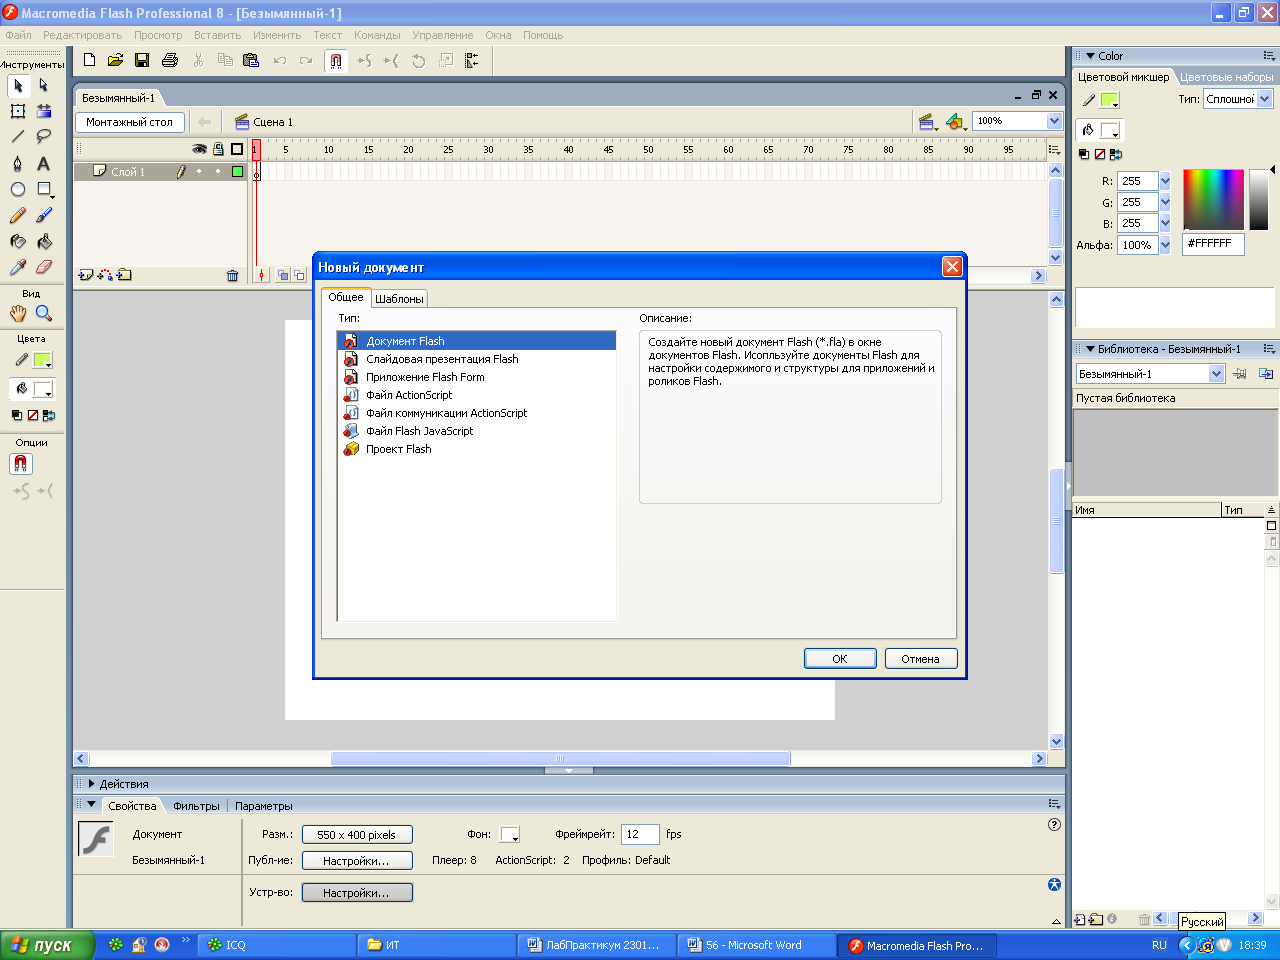Viewport: 1280px width, 960px height.
Task: Collapse the Библиотека panel
Action: coord(1091,349)
